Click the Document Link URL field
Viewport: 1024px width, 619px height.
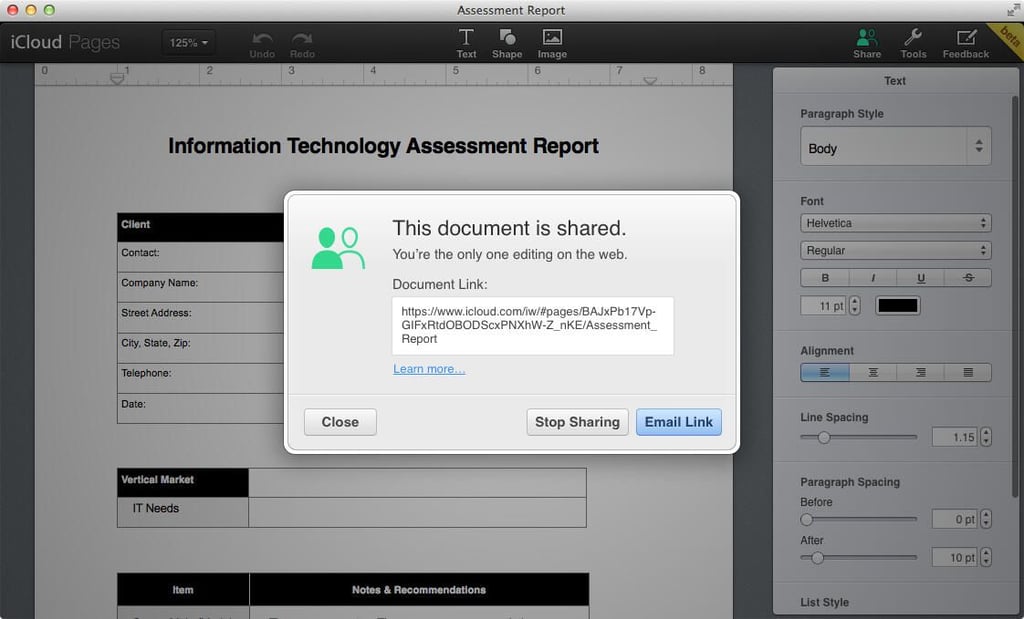(x=532, y=326)
